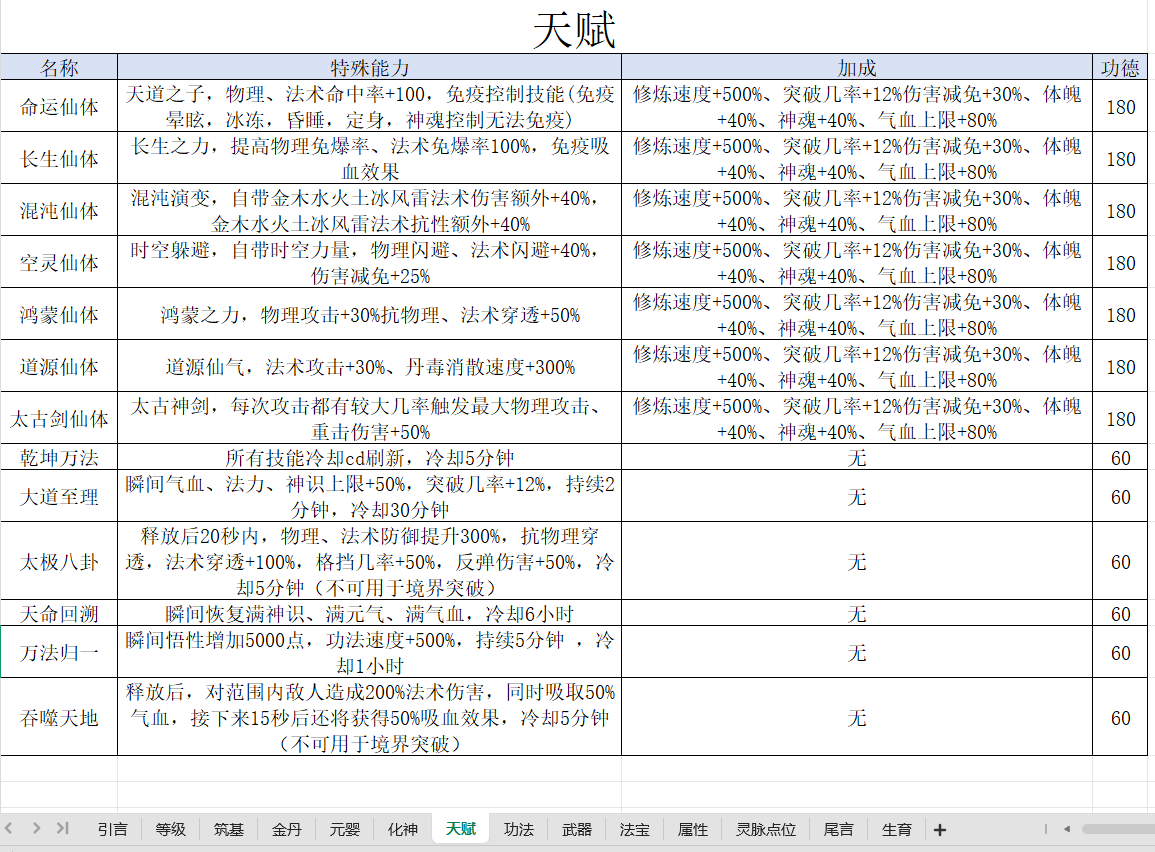Click the previous sheet navigation arrow
This screenshot has height=852, width=1155.
[9, 828]
